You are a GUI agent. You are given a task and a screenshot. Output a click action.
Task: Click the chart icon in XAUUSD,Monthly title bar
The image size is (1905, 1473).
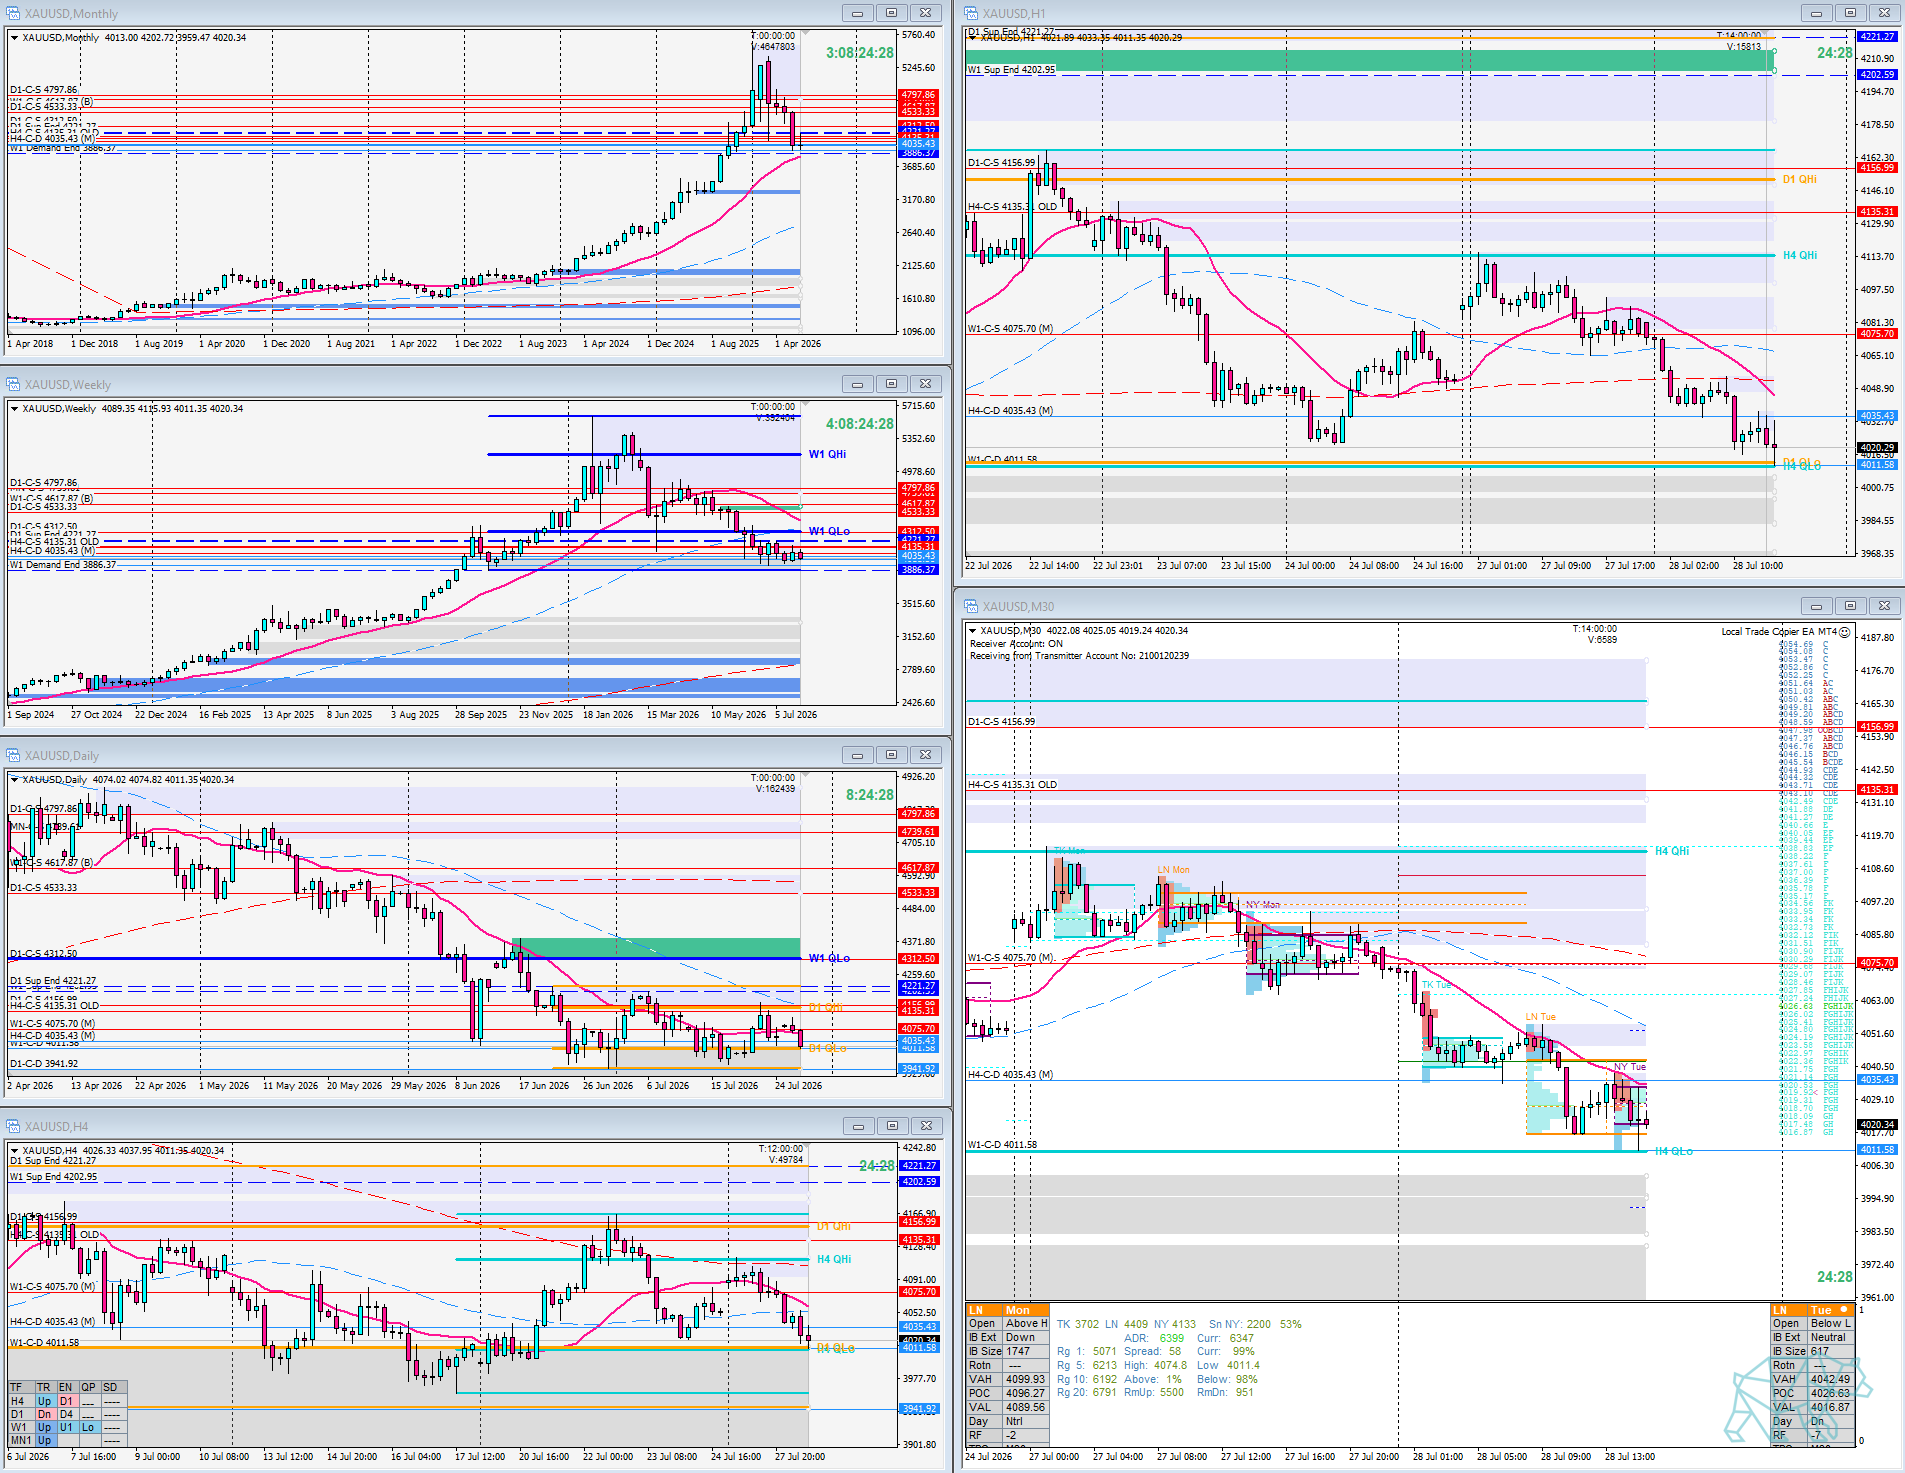(14, 13)
